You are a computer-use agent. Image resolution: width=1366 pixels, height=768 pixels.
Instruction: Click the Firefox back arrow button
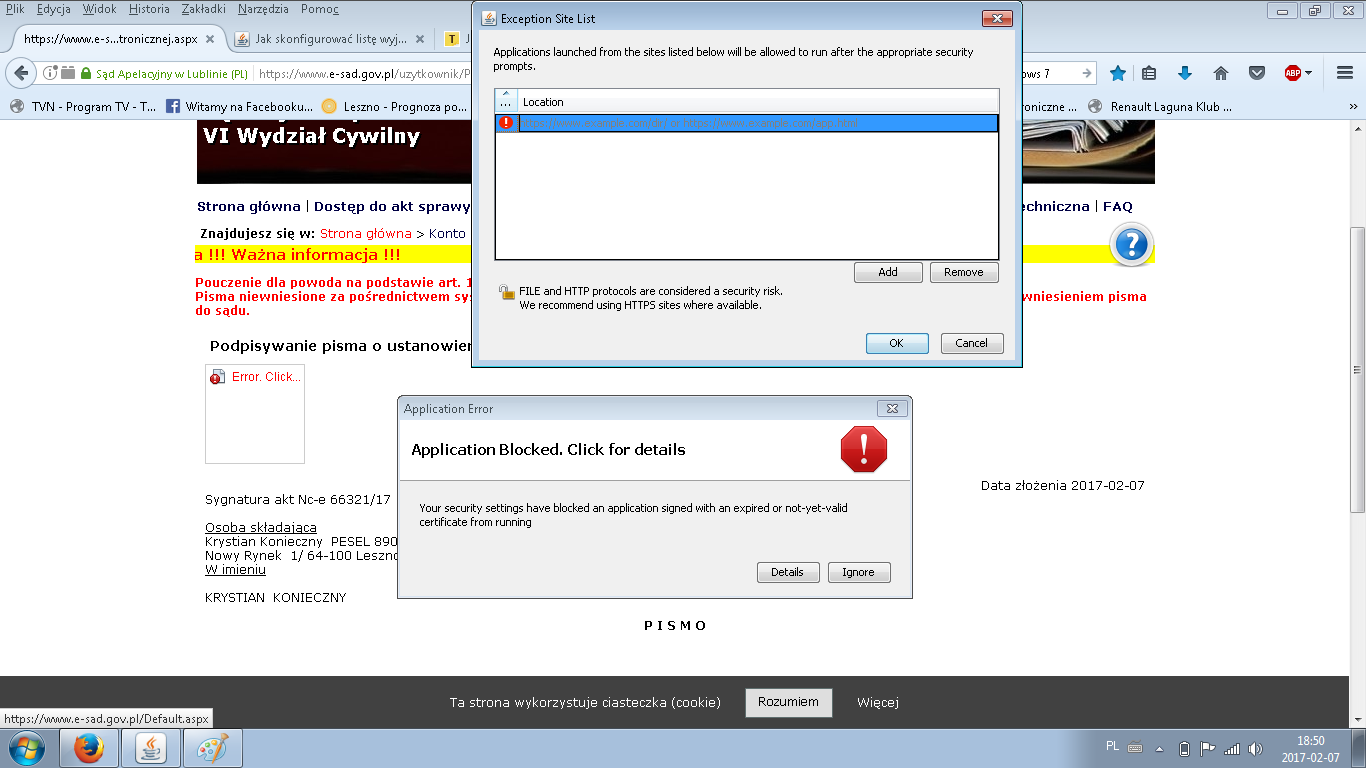[21, 73]
